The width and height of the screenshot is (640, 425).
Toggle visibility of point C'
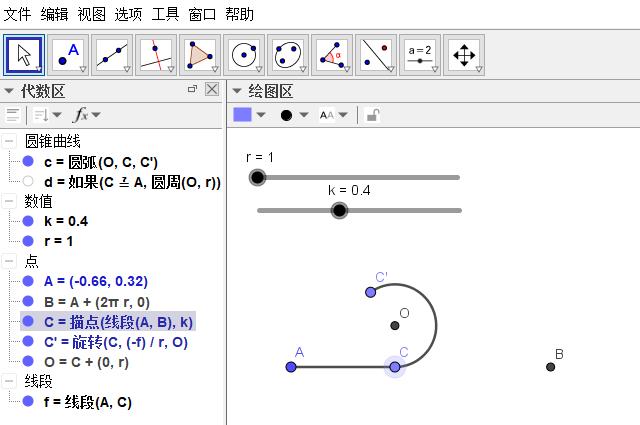click(x=28, y=341)
